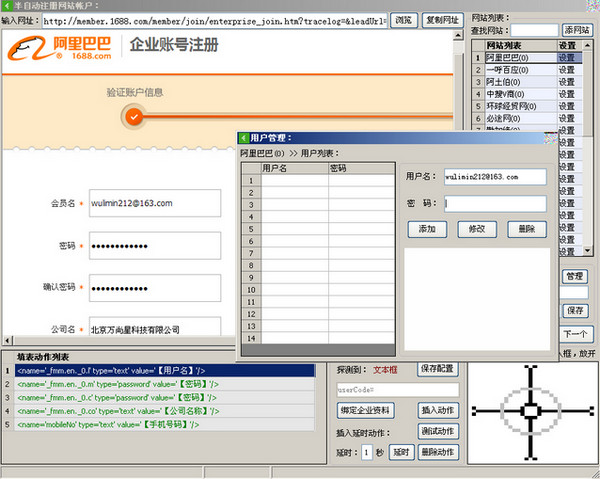Click the 用户名 column header

tap(295, 168)
